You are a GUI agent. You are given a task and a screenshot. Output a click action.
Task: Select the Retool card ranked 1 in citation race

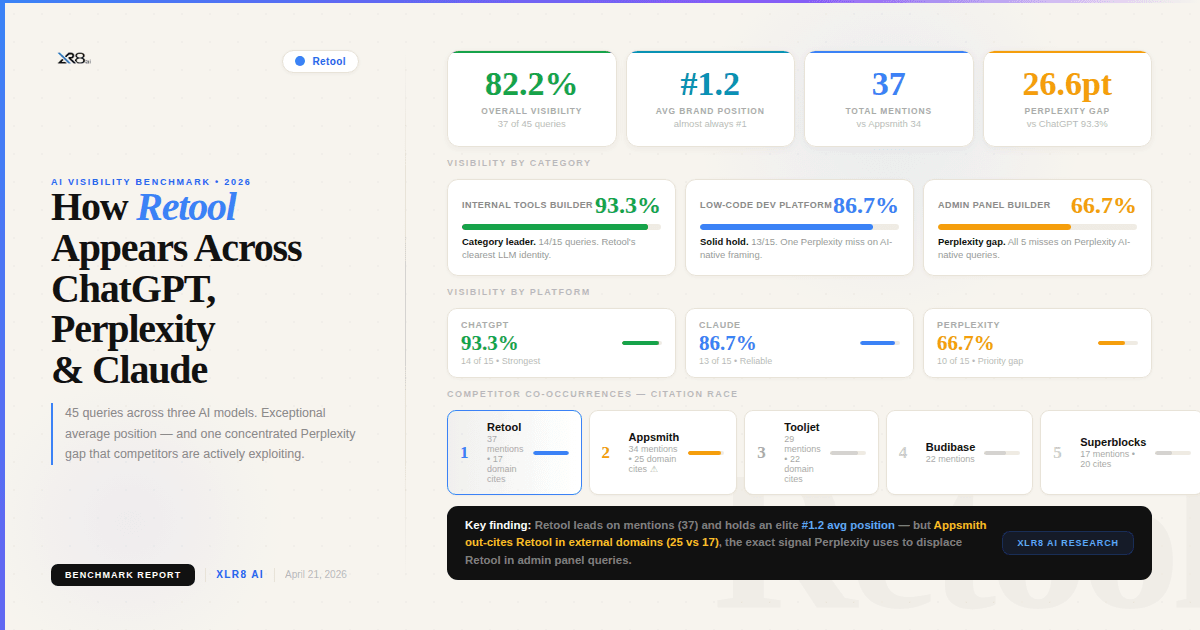pos(514,452)
